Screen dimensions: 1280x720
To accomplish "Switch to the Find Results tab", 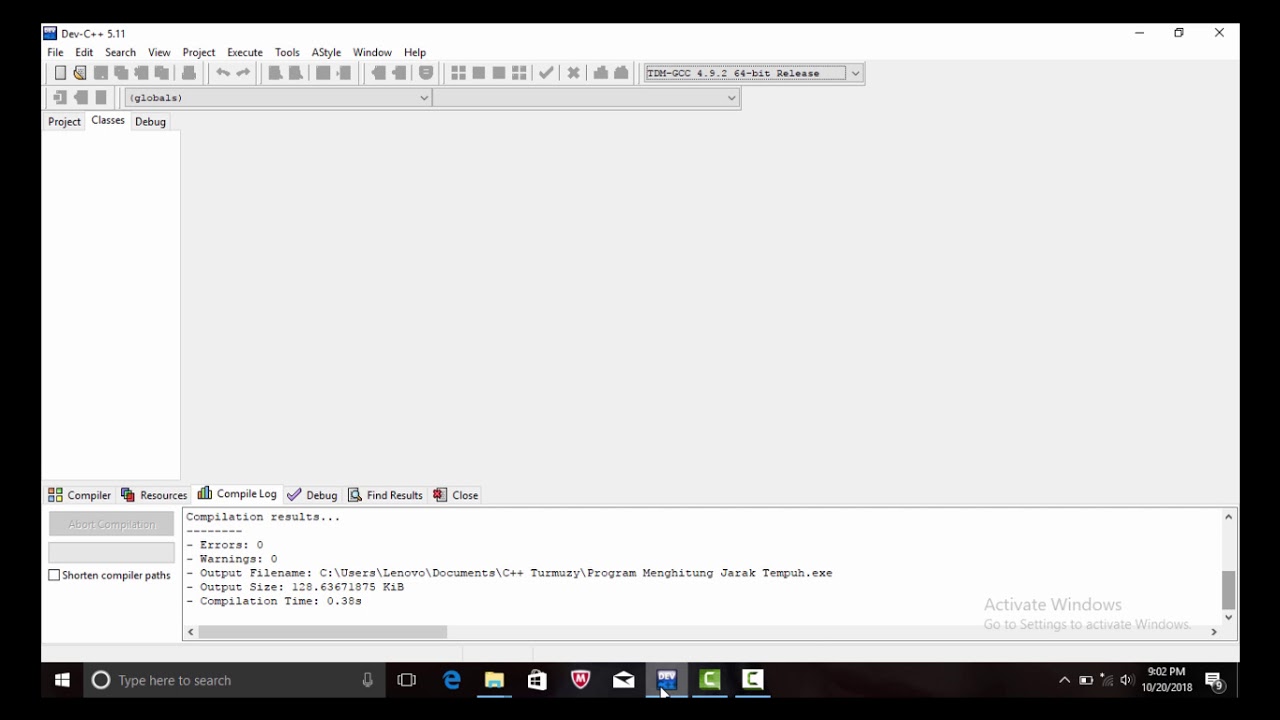I will coord(385,495).
